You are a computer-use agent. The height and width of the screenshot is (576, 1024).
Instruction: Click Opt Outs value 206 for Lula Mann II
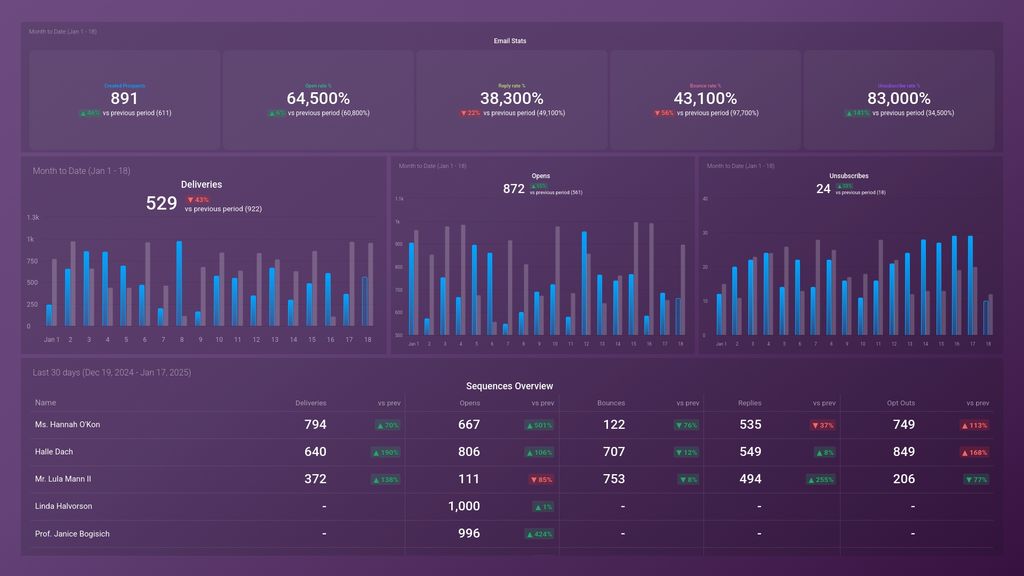click(x=904, y=479)
